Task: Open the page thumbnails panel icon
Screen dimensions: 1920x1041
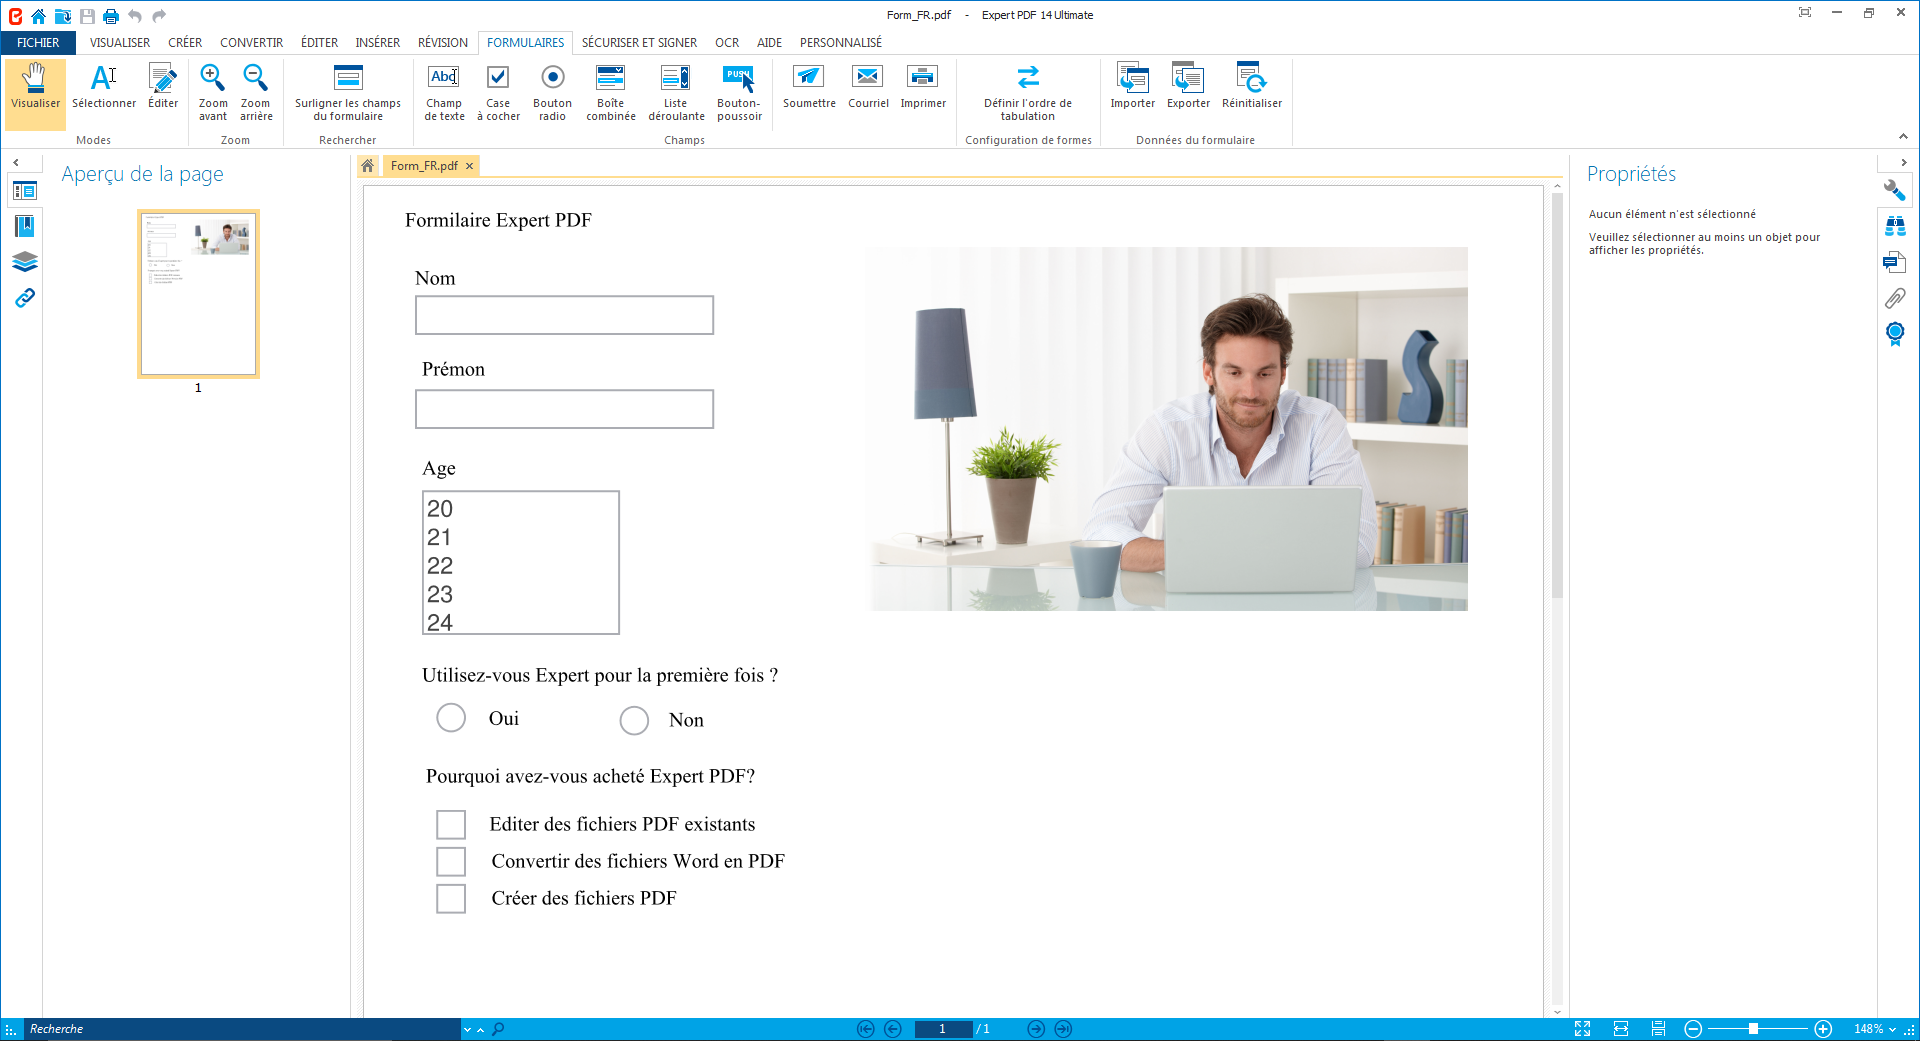Action: [25, 190]
